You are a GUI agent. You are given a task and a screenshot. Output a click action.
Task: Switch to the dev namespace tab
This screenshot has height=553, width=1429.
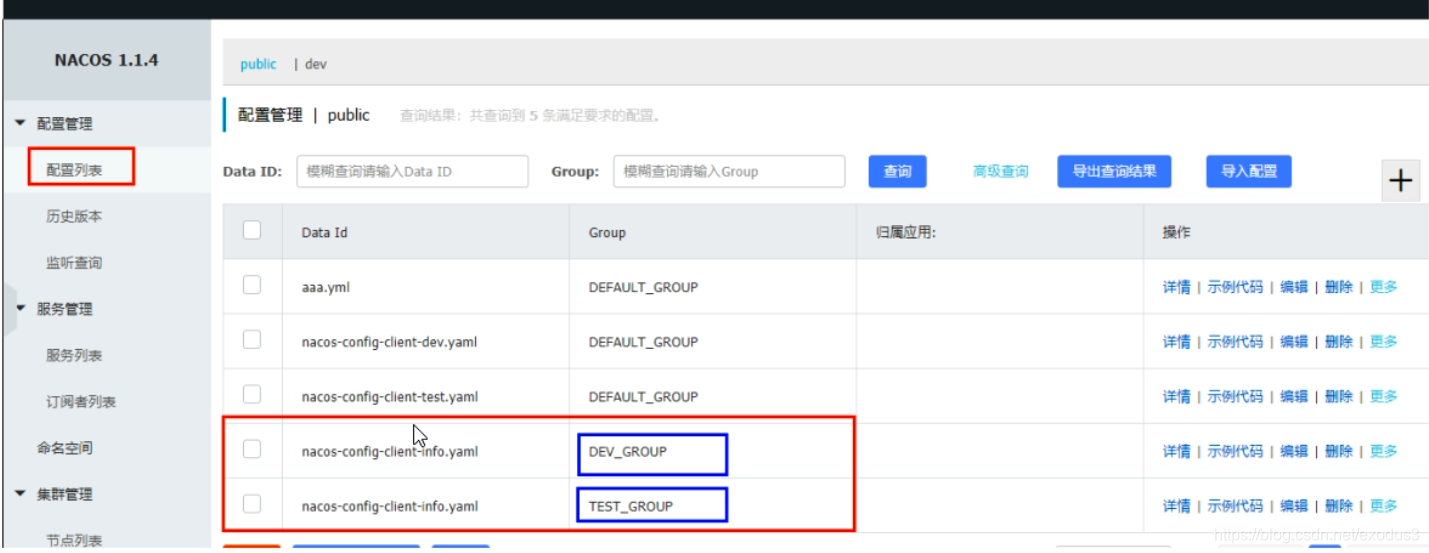click(316, 64)
